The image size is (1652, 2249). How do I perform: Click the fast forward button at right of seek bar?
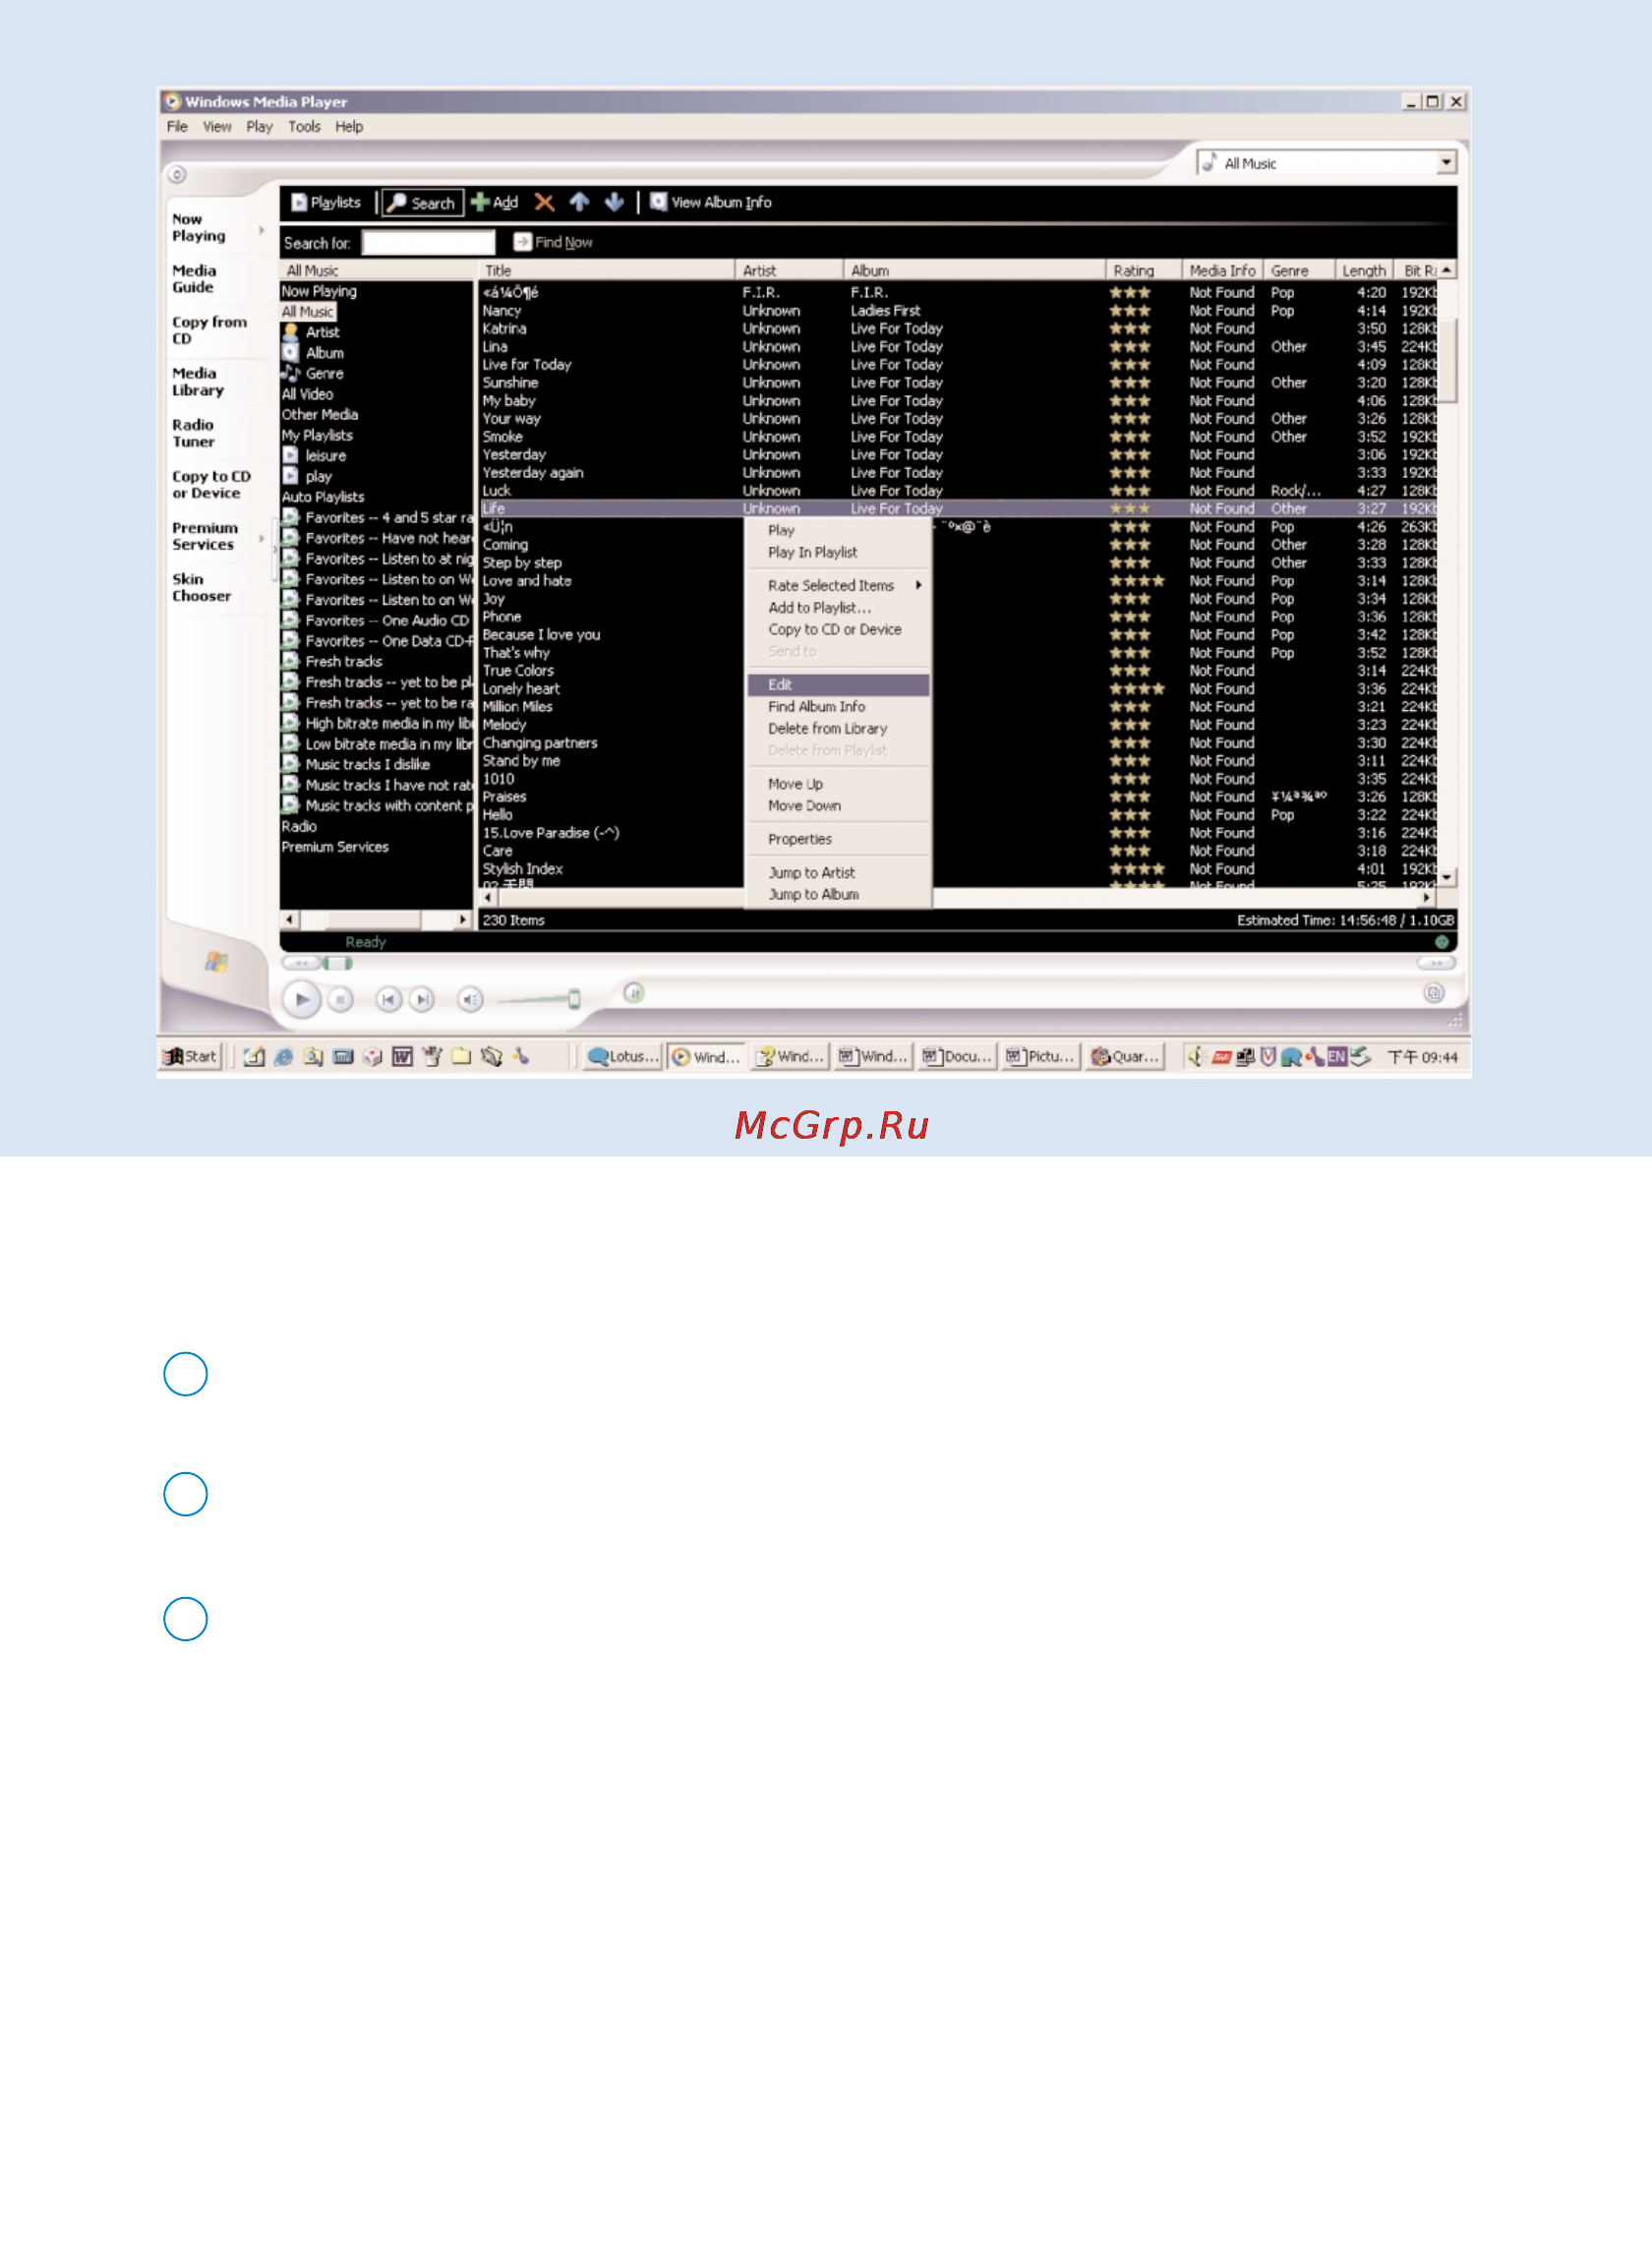[x=1437, y=963]
